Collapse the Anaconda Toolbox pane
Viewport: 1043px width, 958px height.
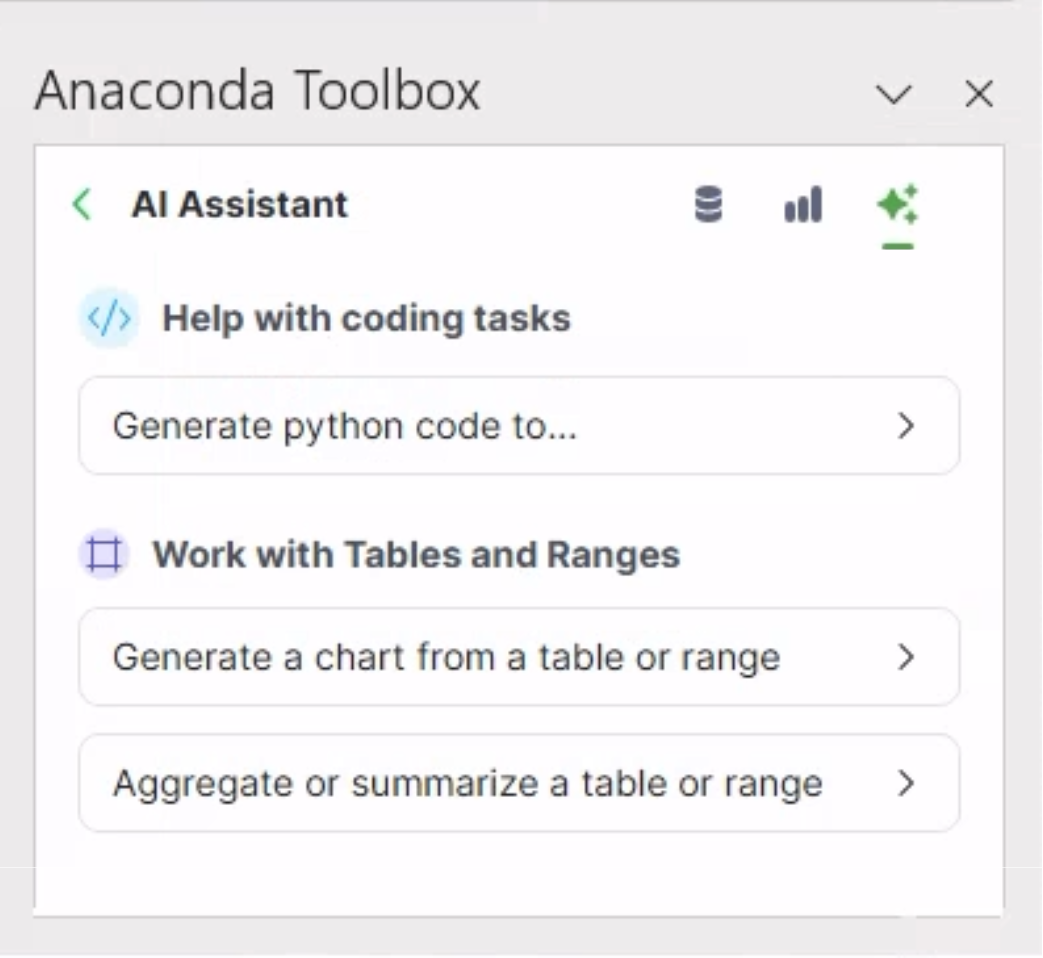pos(893,94)
